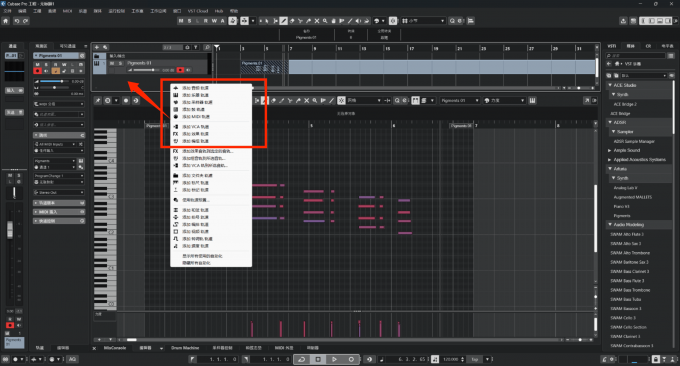Select Pigments in the Arturia Synth list
The image size is (680, 366).
coord(622,216)
